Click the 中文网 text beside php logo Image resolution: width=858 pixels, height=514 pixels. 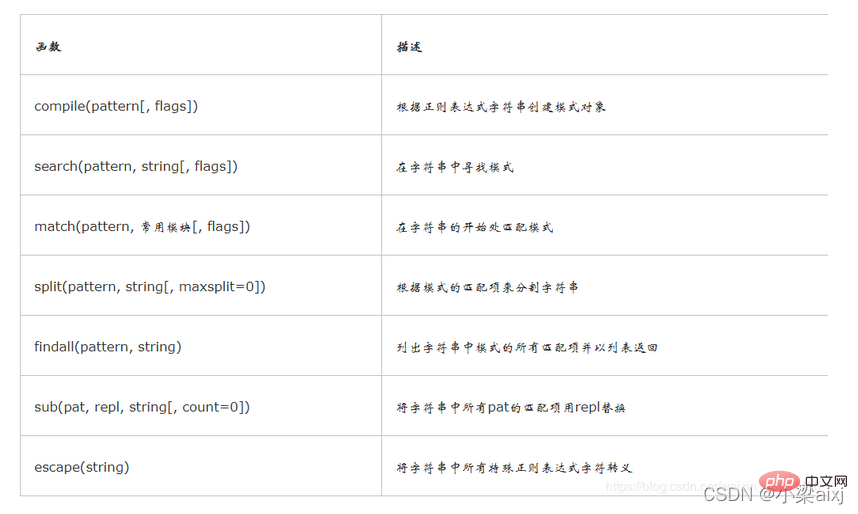coord(826,481)
